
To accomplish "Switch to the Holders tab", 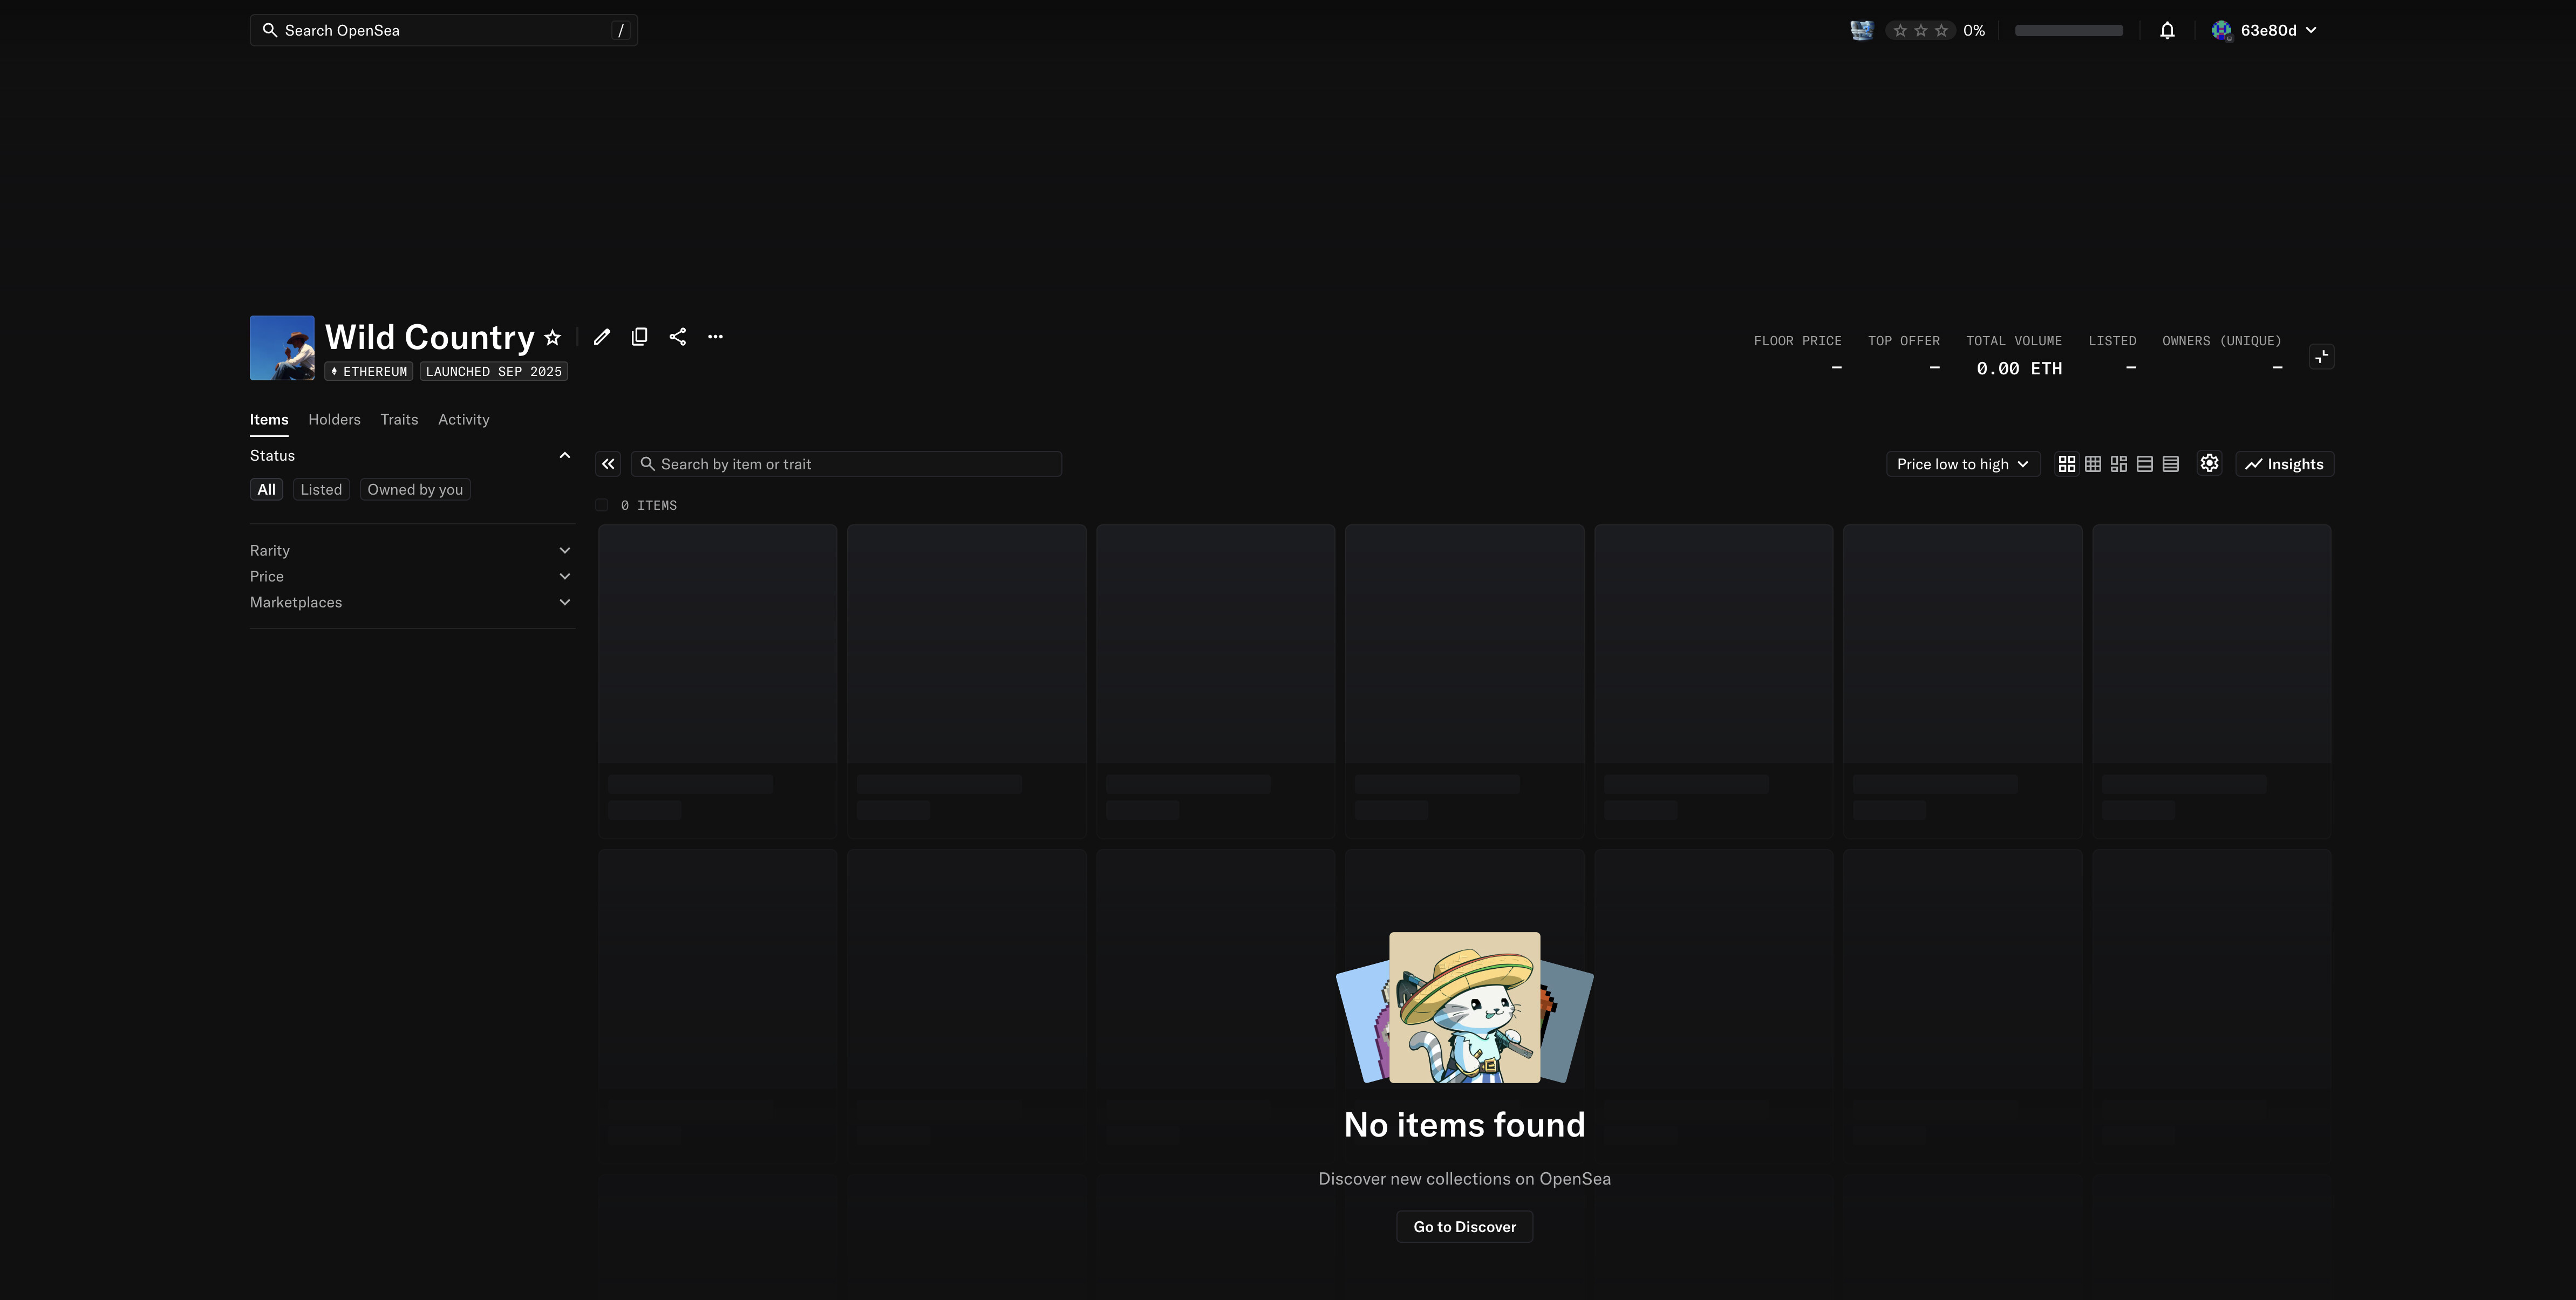I will coord(334,420).
